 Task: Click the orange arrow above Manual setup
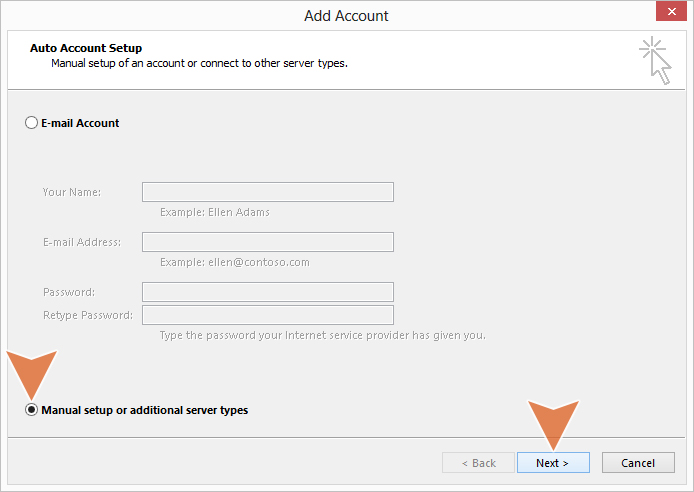point(31,375)
